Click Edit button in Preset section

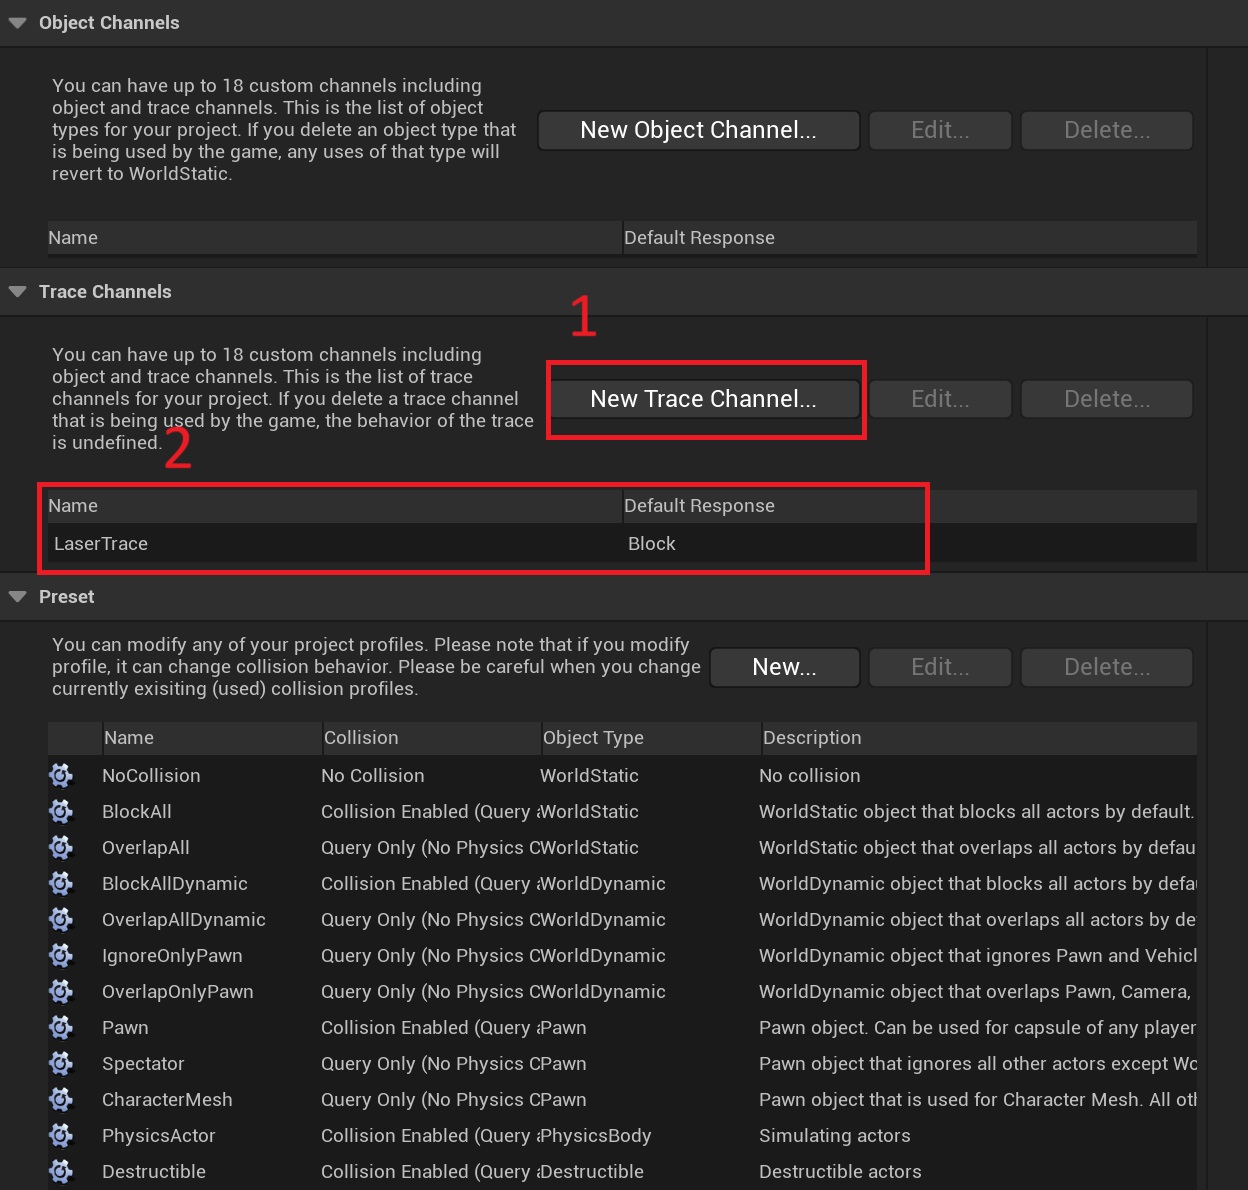pos(940,667)
